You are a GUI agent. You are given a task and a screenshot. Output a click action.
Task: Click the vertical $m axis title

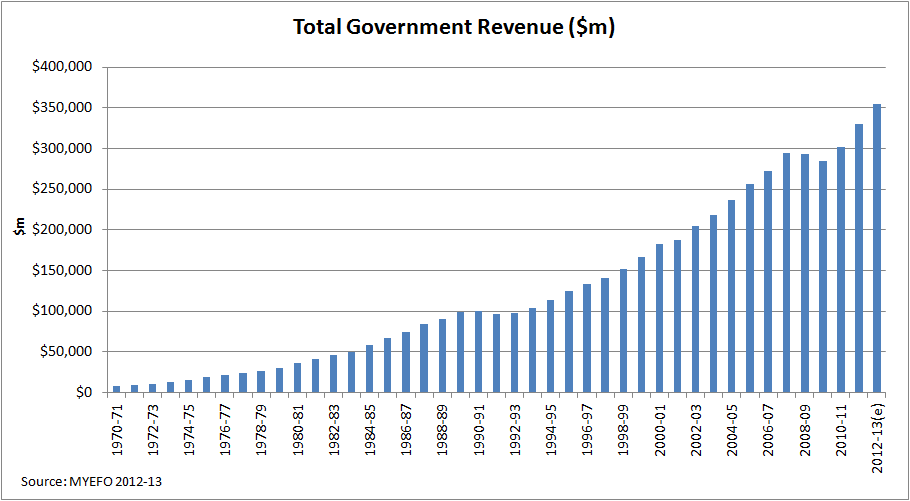[20, 230]
